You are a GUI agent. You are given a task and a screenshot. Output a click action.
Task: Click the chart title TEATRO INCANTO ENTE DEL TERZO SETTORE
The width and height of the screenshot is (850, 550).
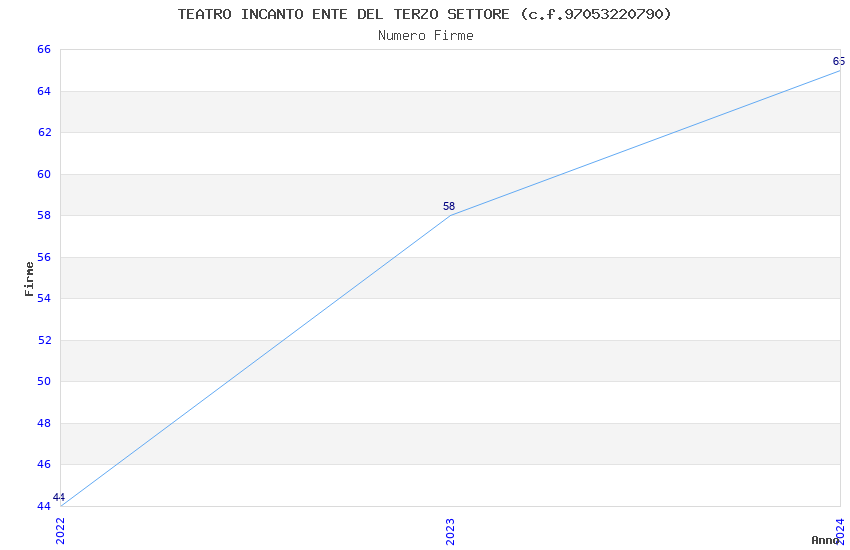[x=424, y=14]
